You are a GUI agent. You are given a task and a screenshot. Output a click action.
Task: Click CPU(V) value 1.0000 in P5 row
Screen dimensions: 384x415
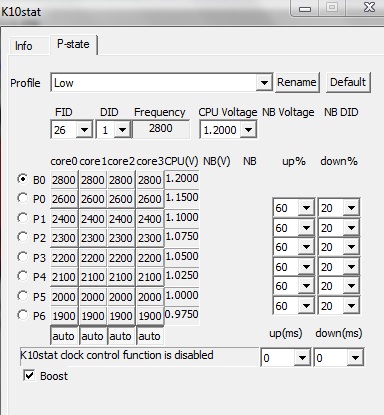(x=182, y=295)
